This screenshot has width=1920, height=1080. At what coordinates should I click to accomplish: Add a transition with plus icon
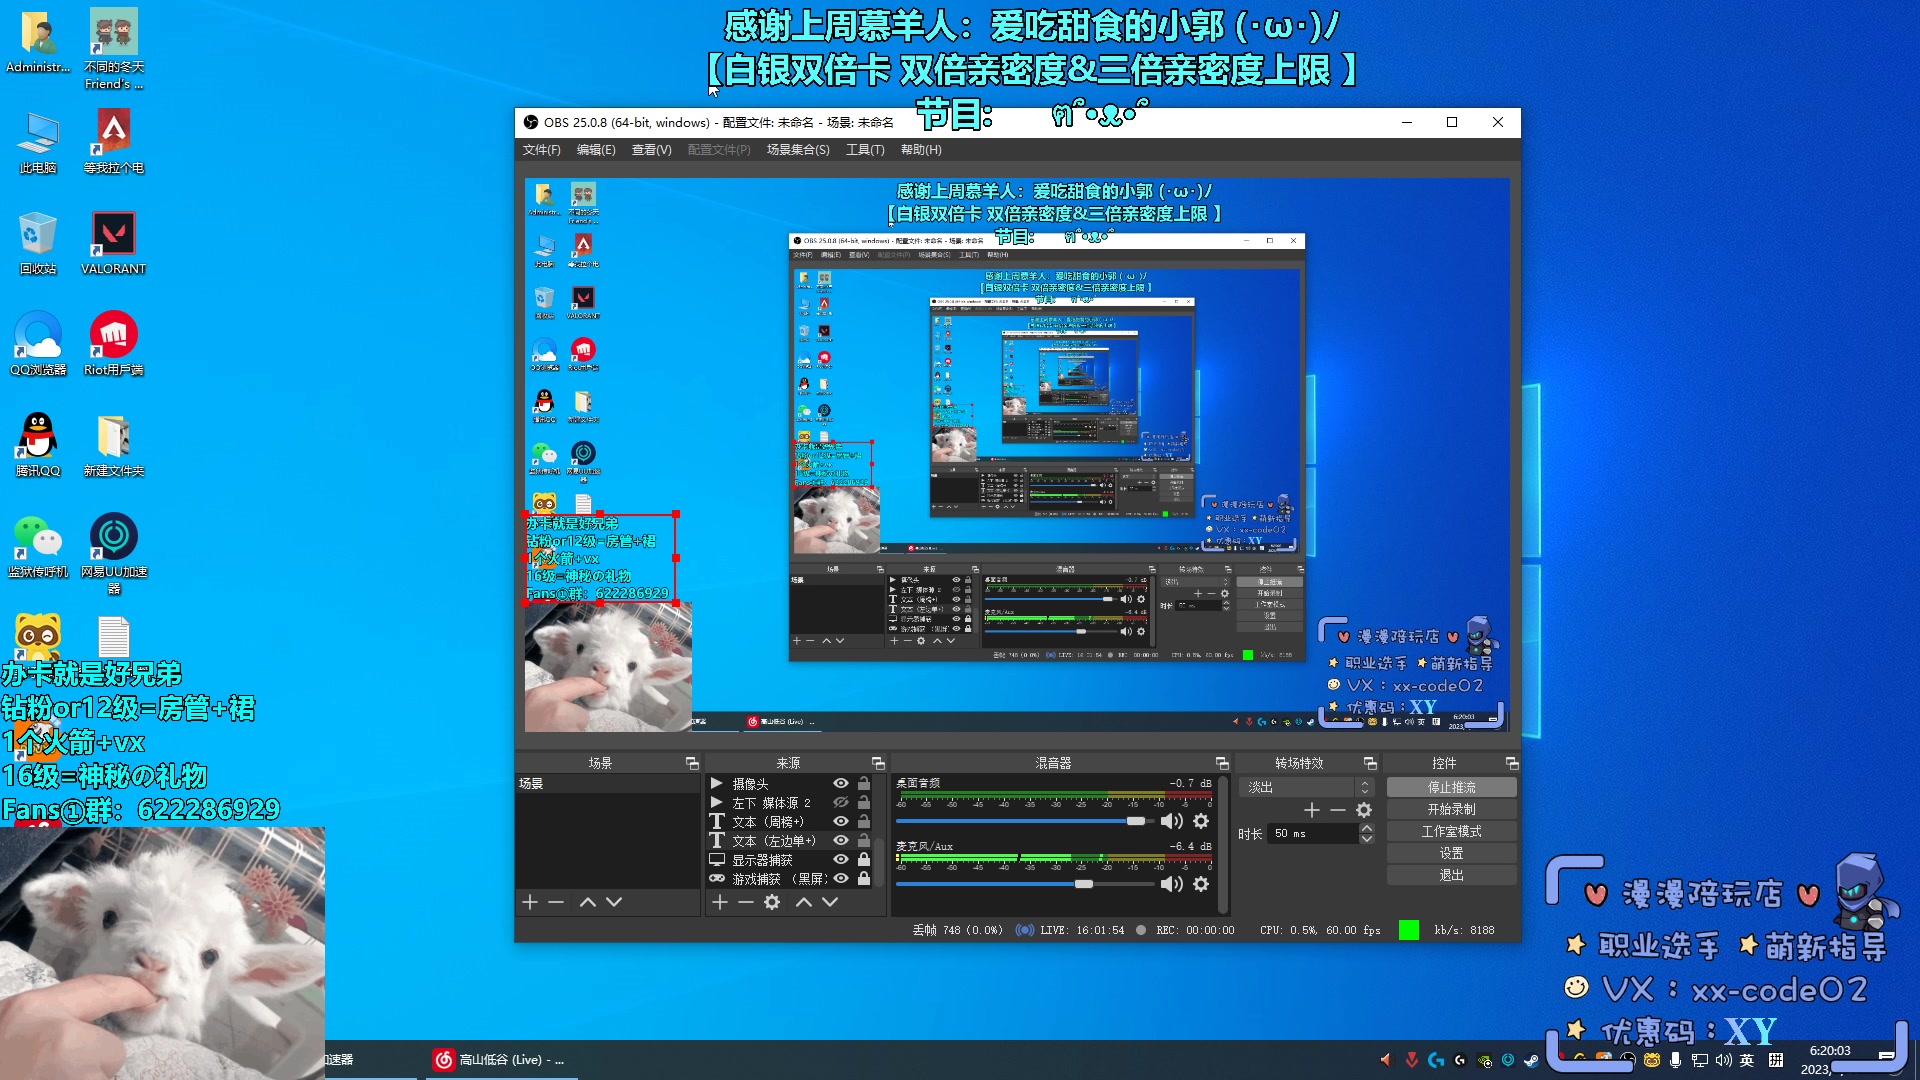[1312, 810]
